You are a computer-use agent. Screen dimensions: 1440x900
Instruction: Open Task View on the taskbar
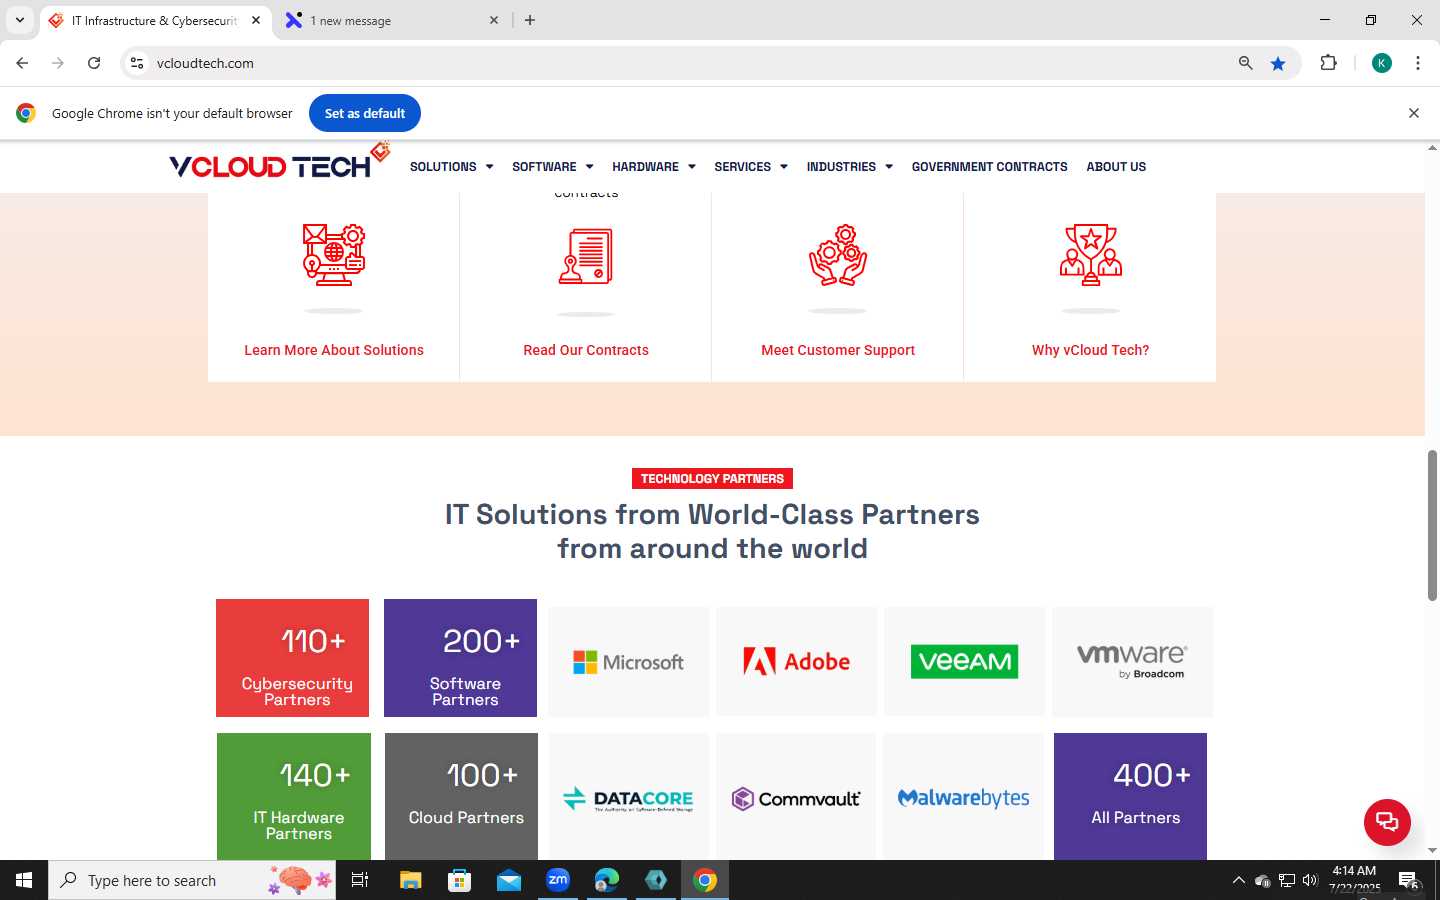click(360, 880)
